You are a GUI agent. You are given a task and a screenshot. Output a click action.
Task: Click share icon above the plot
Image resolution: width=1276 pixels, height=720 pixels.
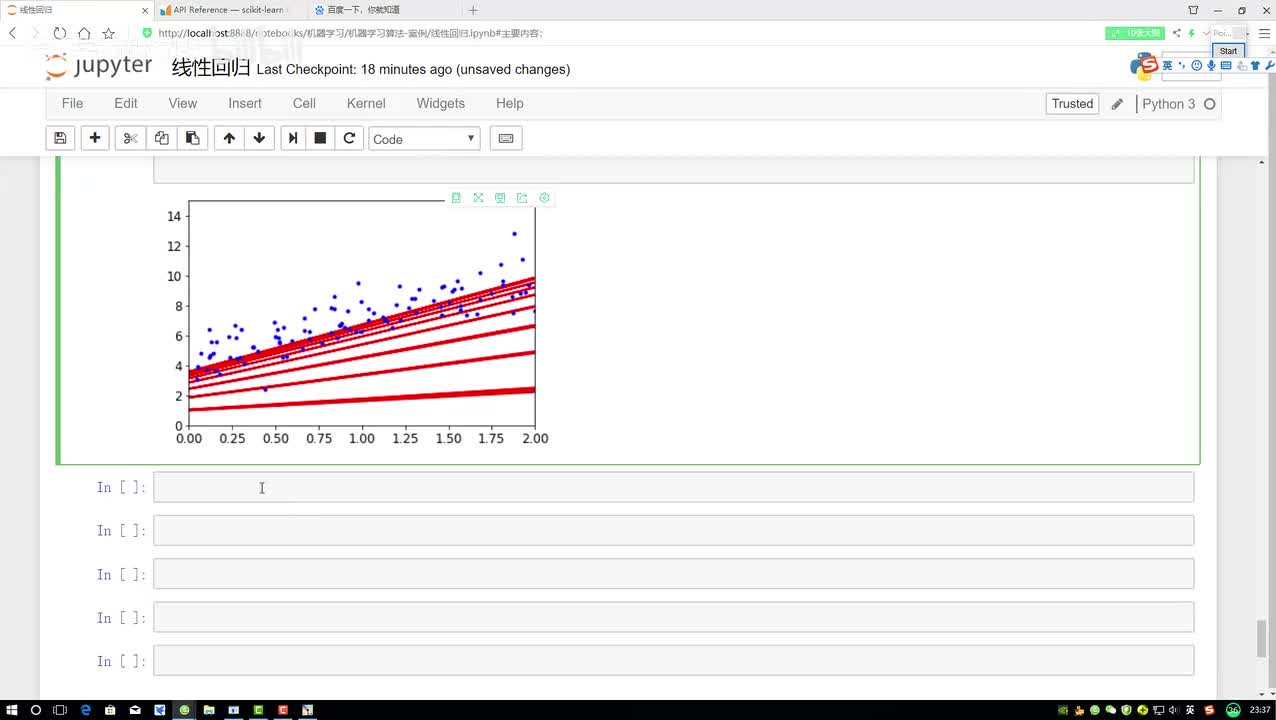point(522,198)
